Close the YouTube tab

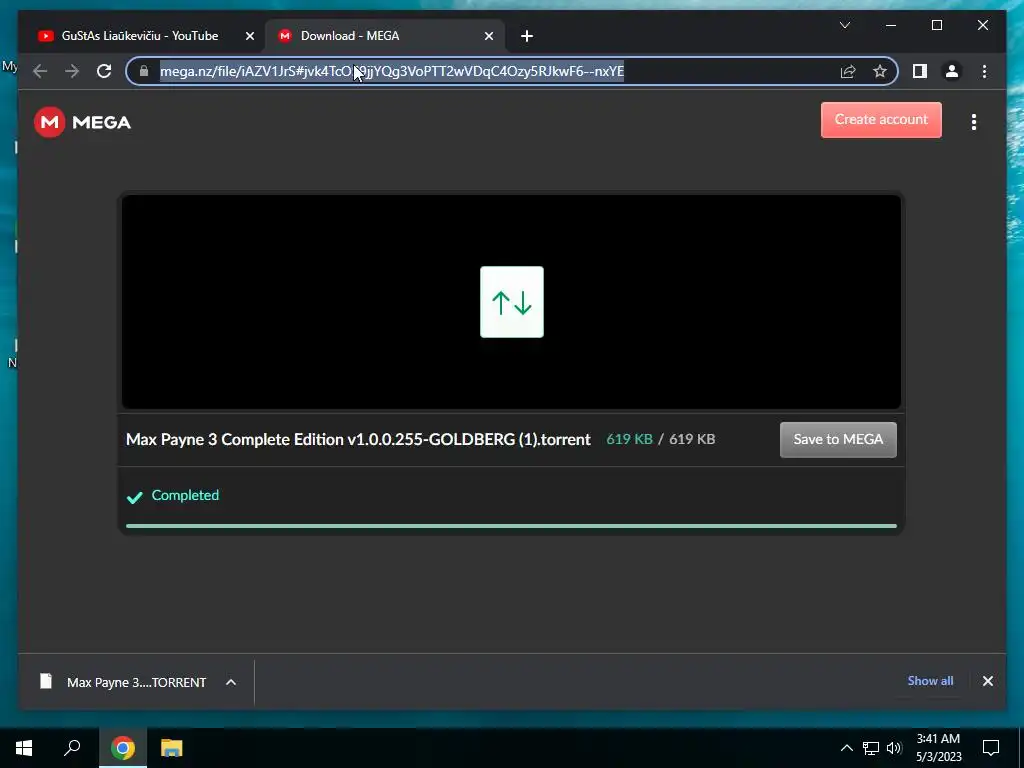click(x=249, y=36)
